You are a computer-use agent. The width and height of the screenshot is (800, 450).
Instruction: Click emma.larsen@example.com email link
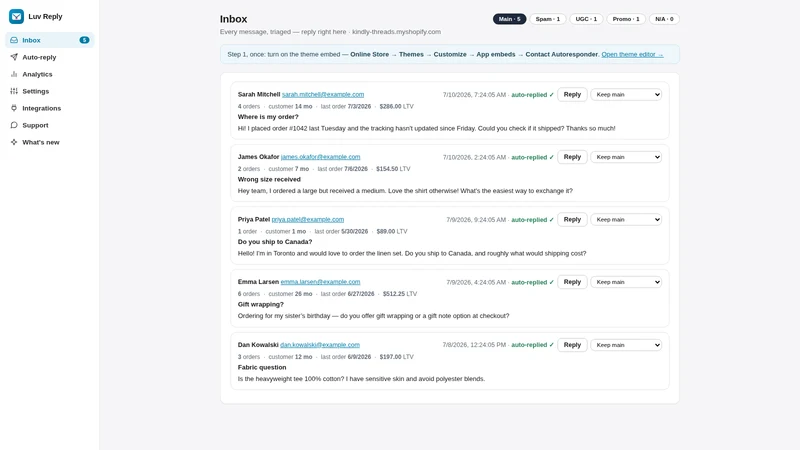point(320,282)
